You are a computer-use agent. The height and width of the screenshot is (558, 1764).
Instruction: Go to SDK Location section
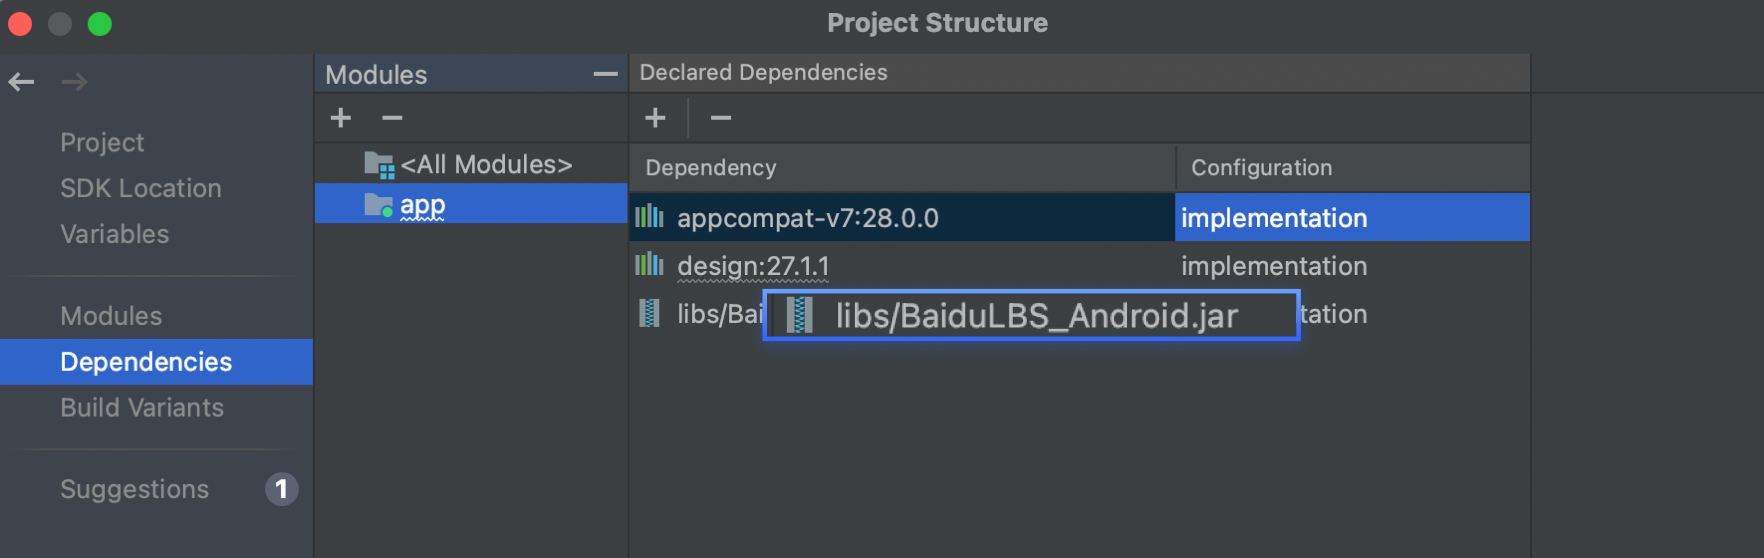tap(141, 188)
